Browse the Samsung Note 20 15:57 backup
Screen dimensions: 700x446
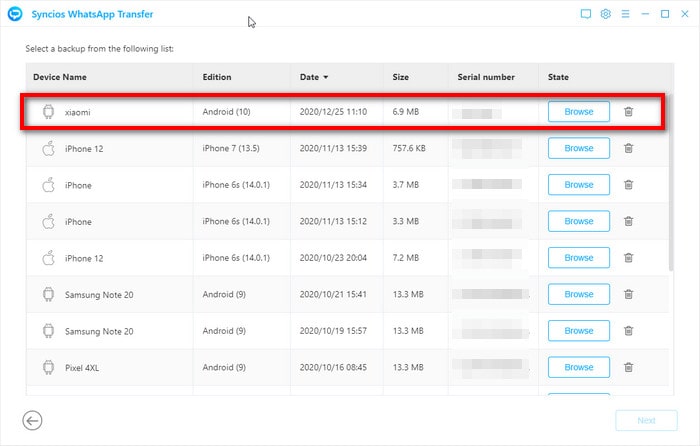(x=579, y=331)
